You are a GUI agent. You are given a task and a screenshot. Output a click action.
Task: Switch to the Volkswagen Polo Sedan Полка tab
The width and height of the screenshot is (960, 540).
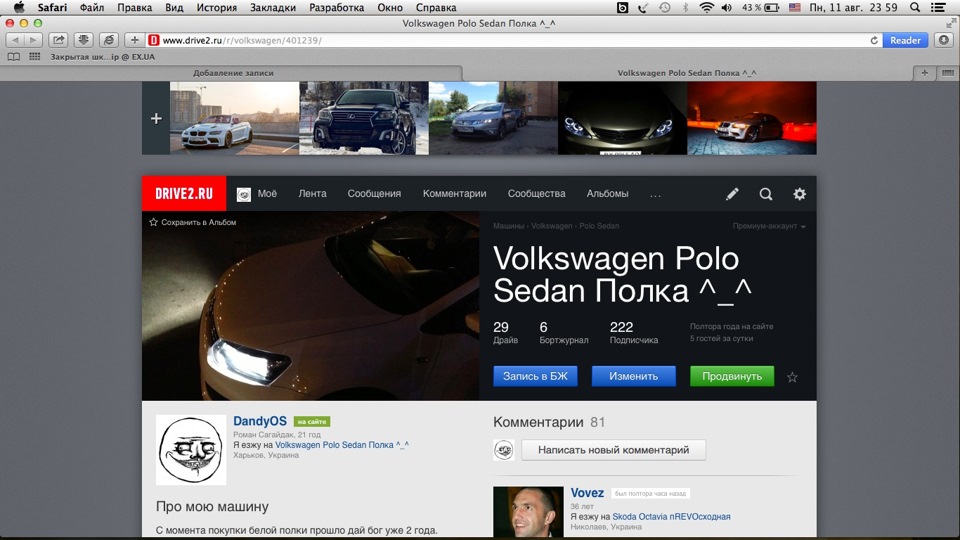point(686,73)
